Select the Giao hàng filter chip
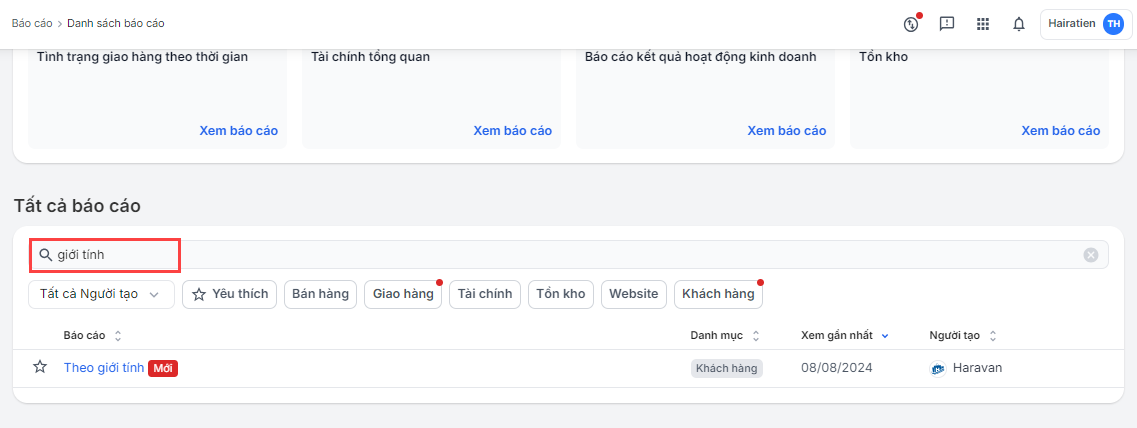Viewport: 1137px width, 428px height. click(x=403, y=294)
